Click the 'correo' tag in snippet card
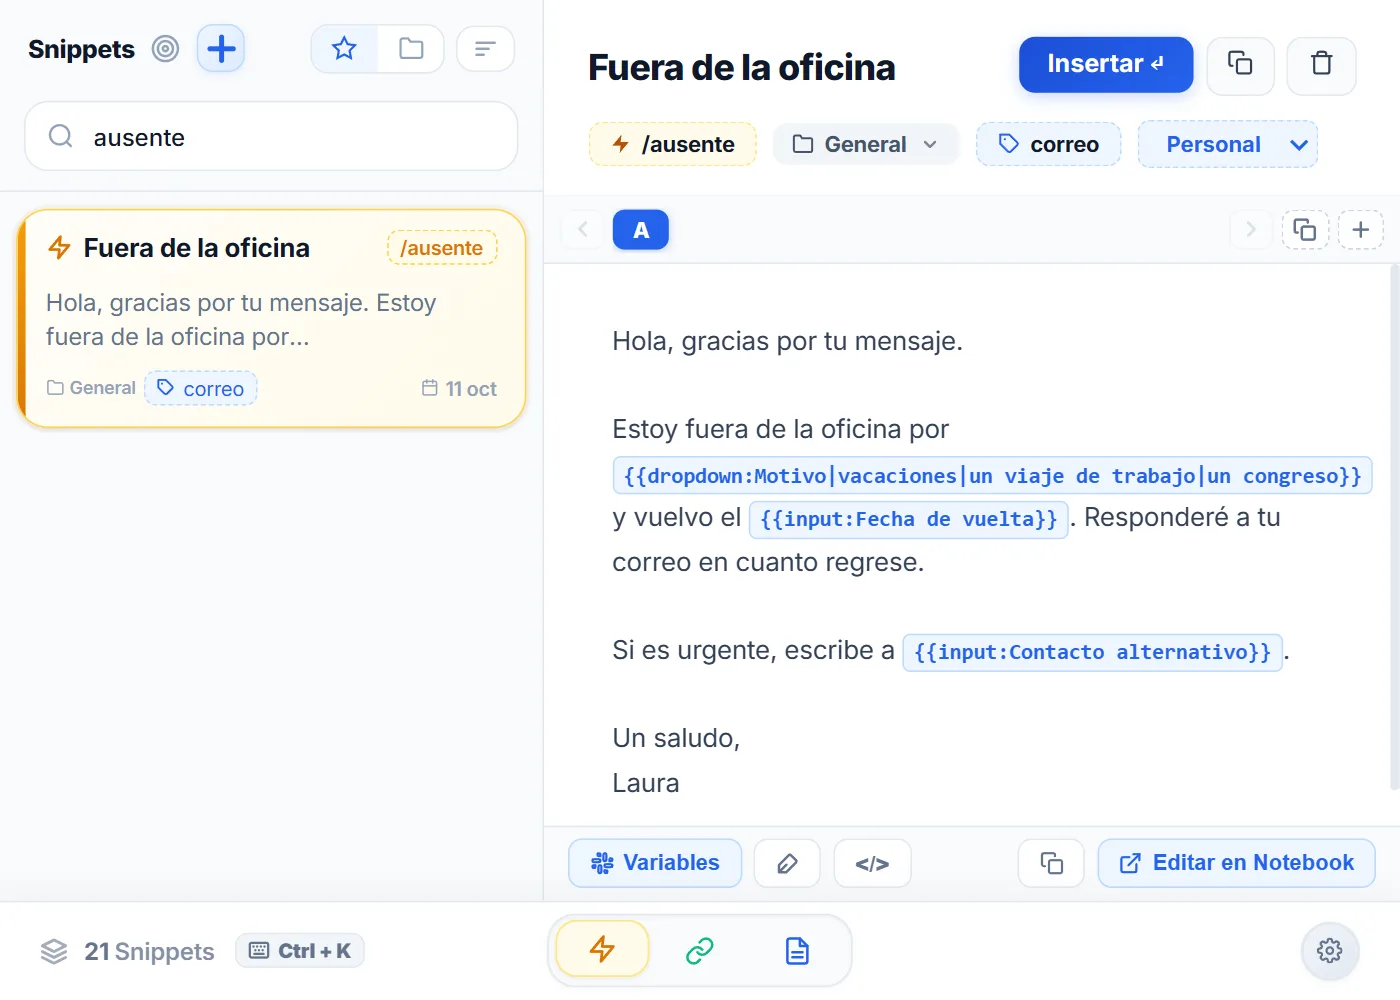 pos(201,388)
